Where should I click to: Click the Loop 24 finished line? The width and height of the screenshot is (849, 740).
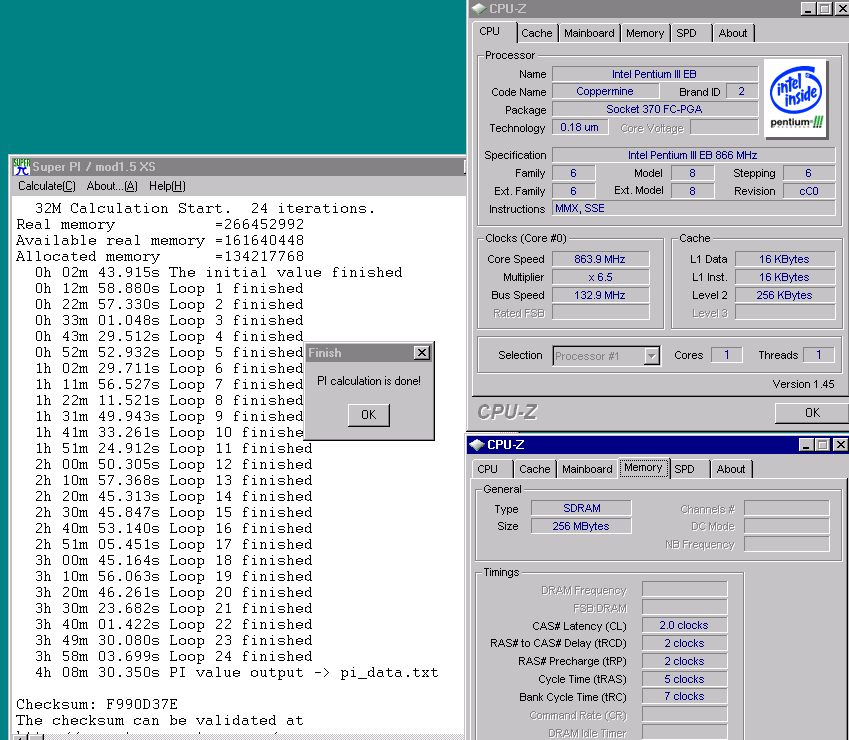(174, 656)
